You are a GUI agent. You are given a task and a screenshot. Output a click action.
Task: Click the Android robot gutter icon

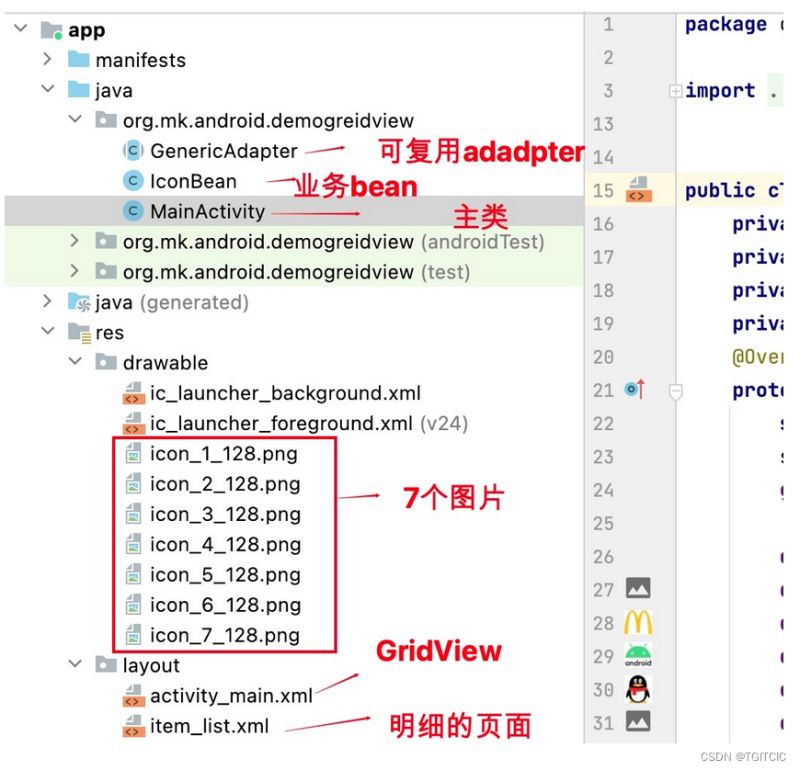[638, 656]
